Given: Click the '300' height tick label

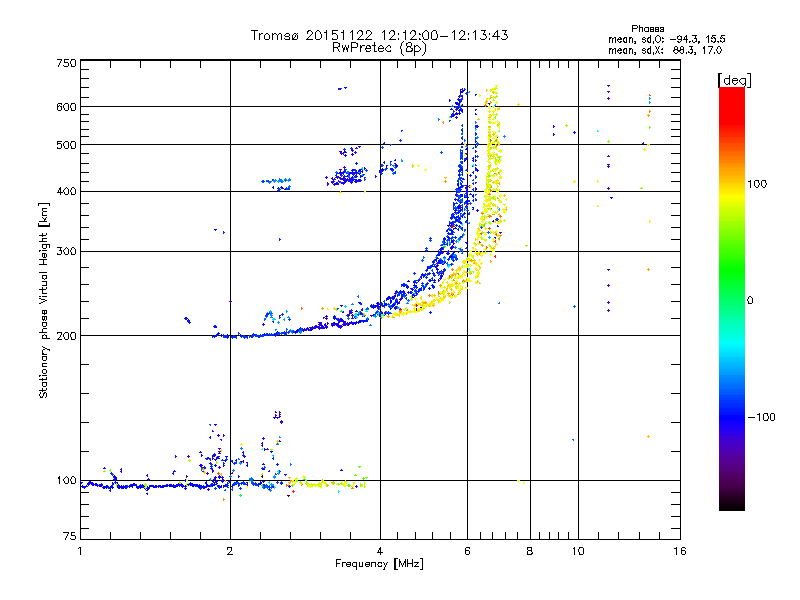Looking at the screenshot, I should click(67, 252).
